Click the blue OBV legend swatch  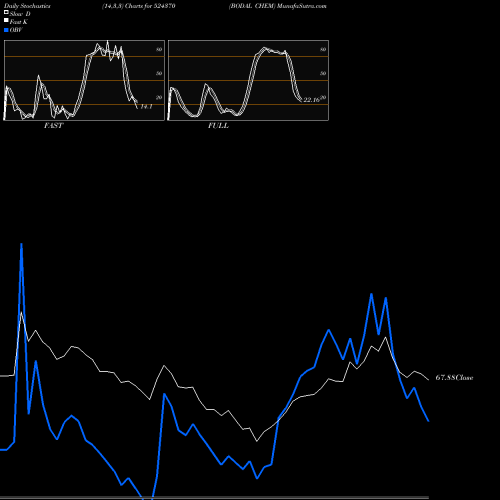click(6, 30)
